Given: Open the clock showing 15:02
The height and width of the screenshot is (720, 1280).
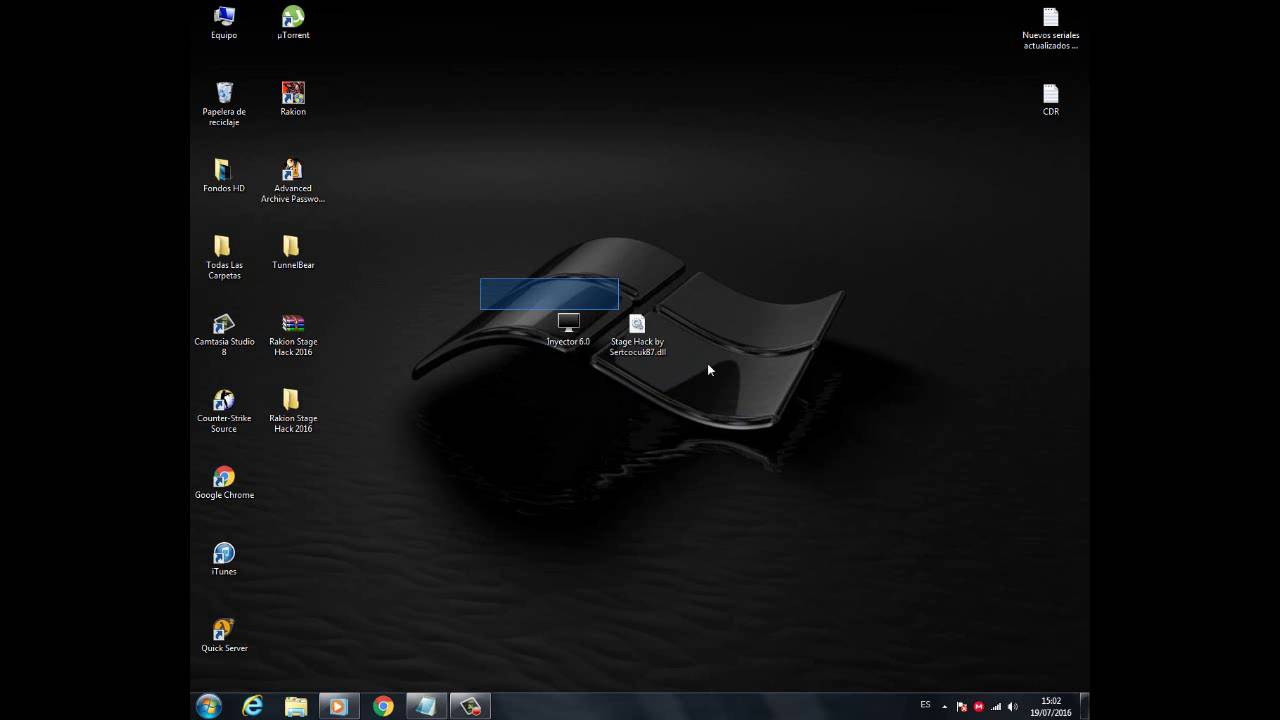Looking at the screenshot, I should point(1050,707).
